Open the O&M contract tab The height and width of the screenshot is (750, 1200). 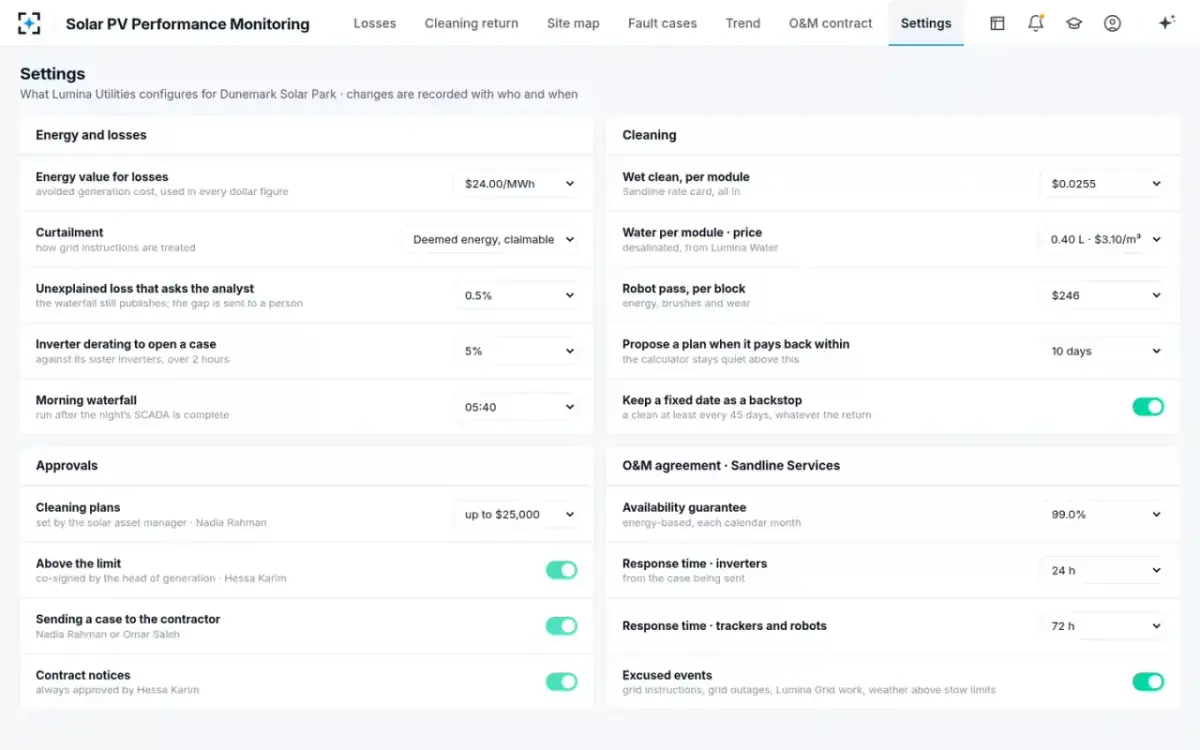830,23
